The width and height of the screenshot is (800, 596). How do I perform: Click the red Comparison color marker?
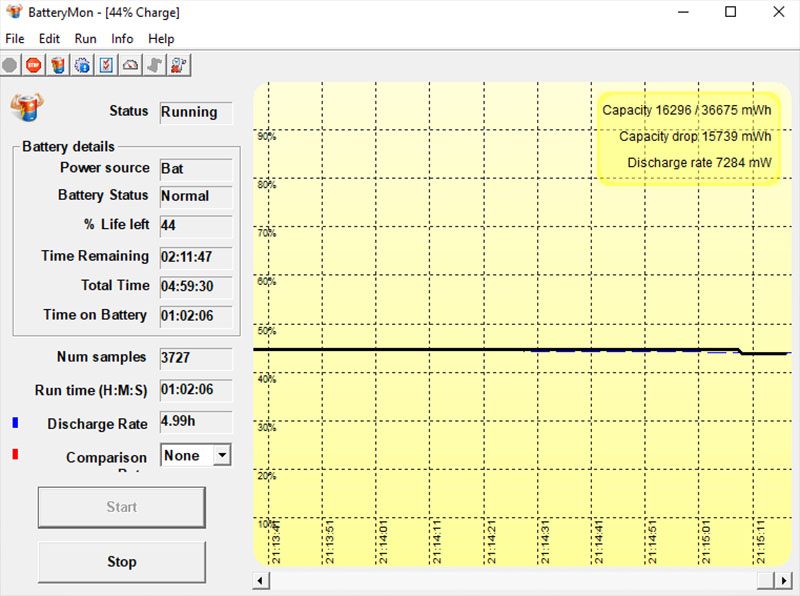[15, 454]
